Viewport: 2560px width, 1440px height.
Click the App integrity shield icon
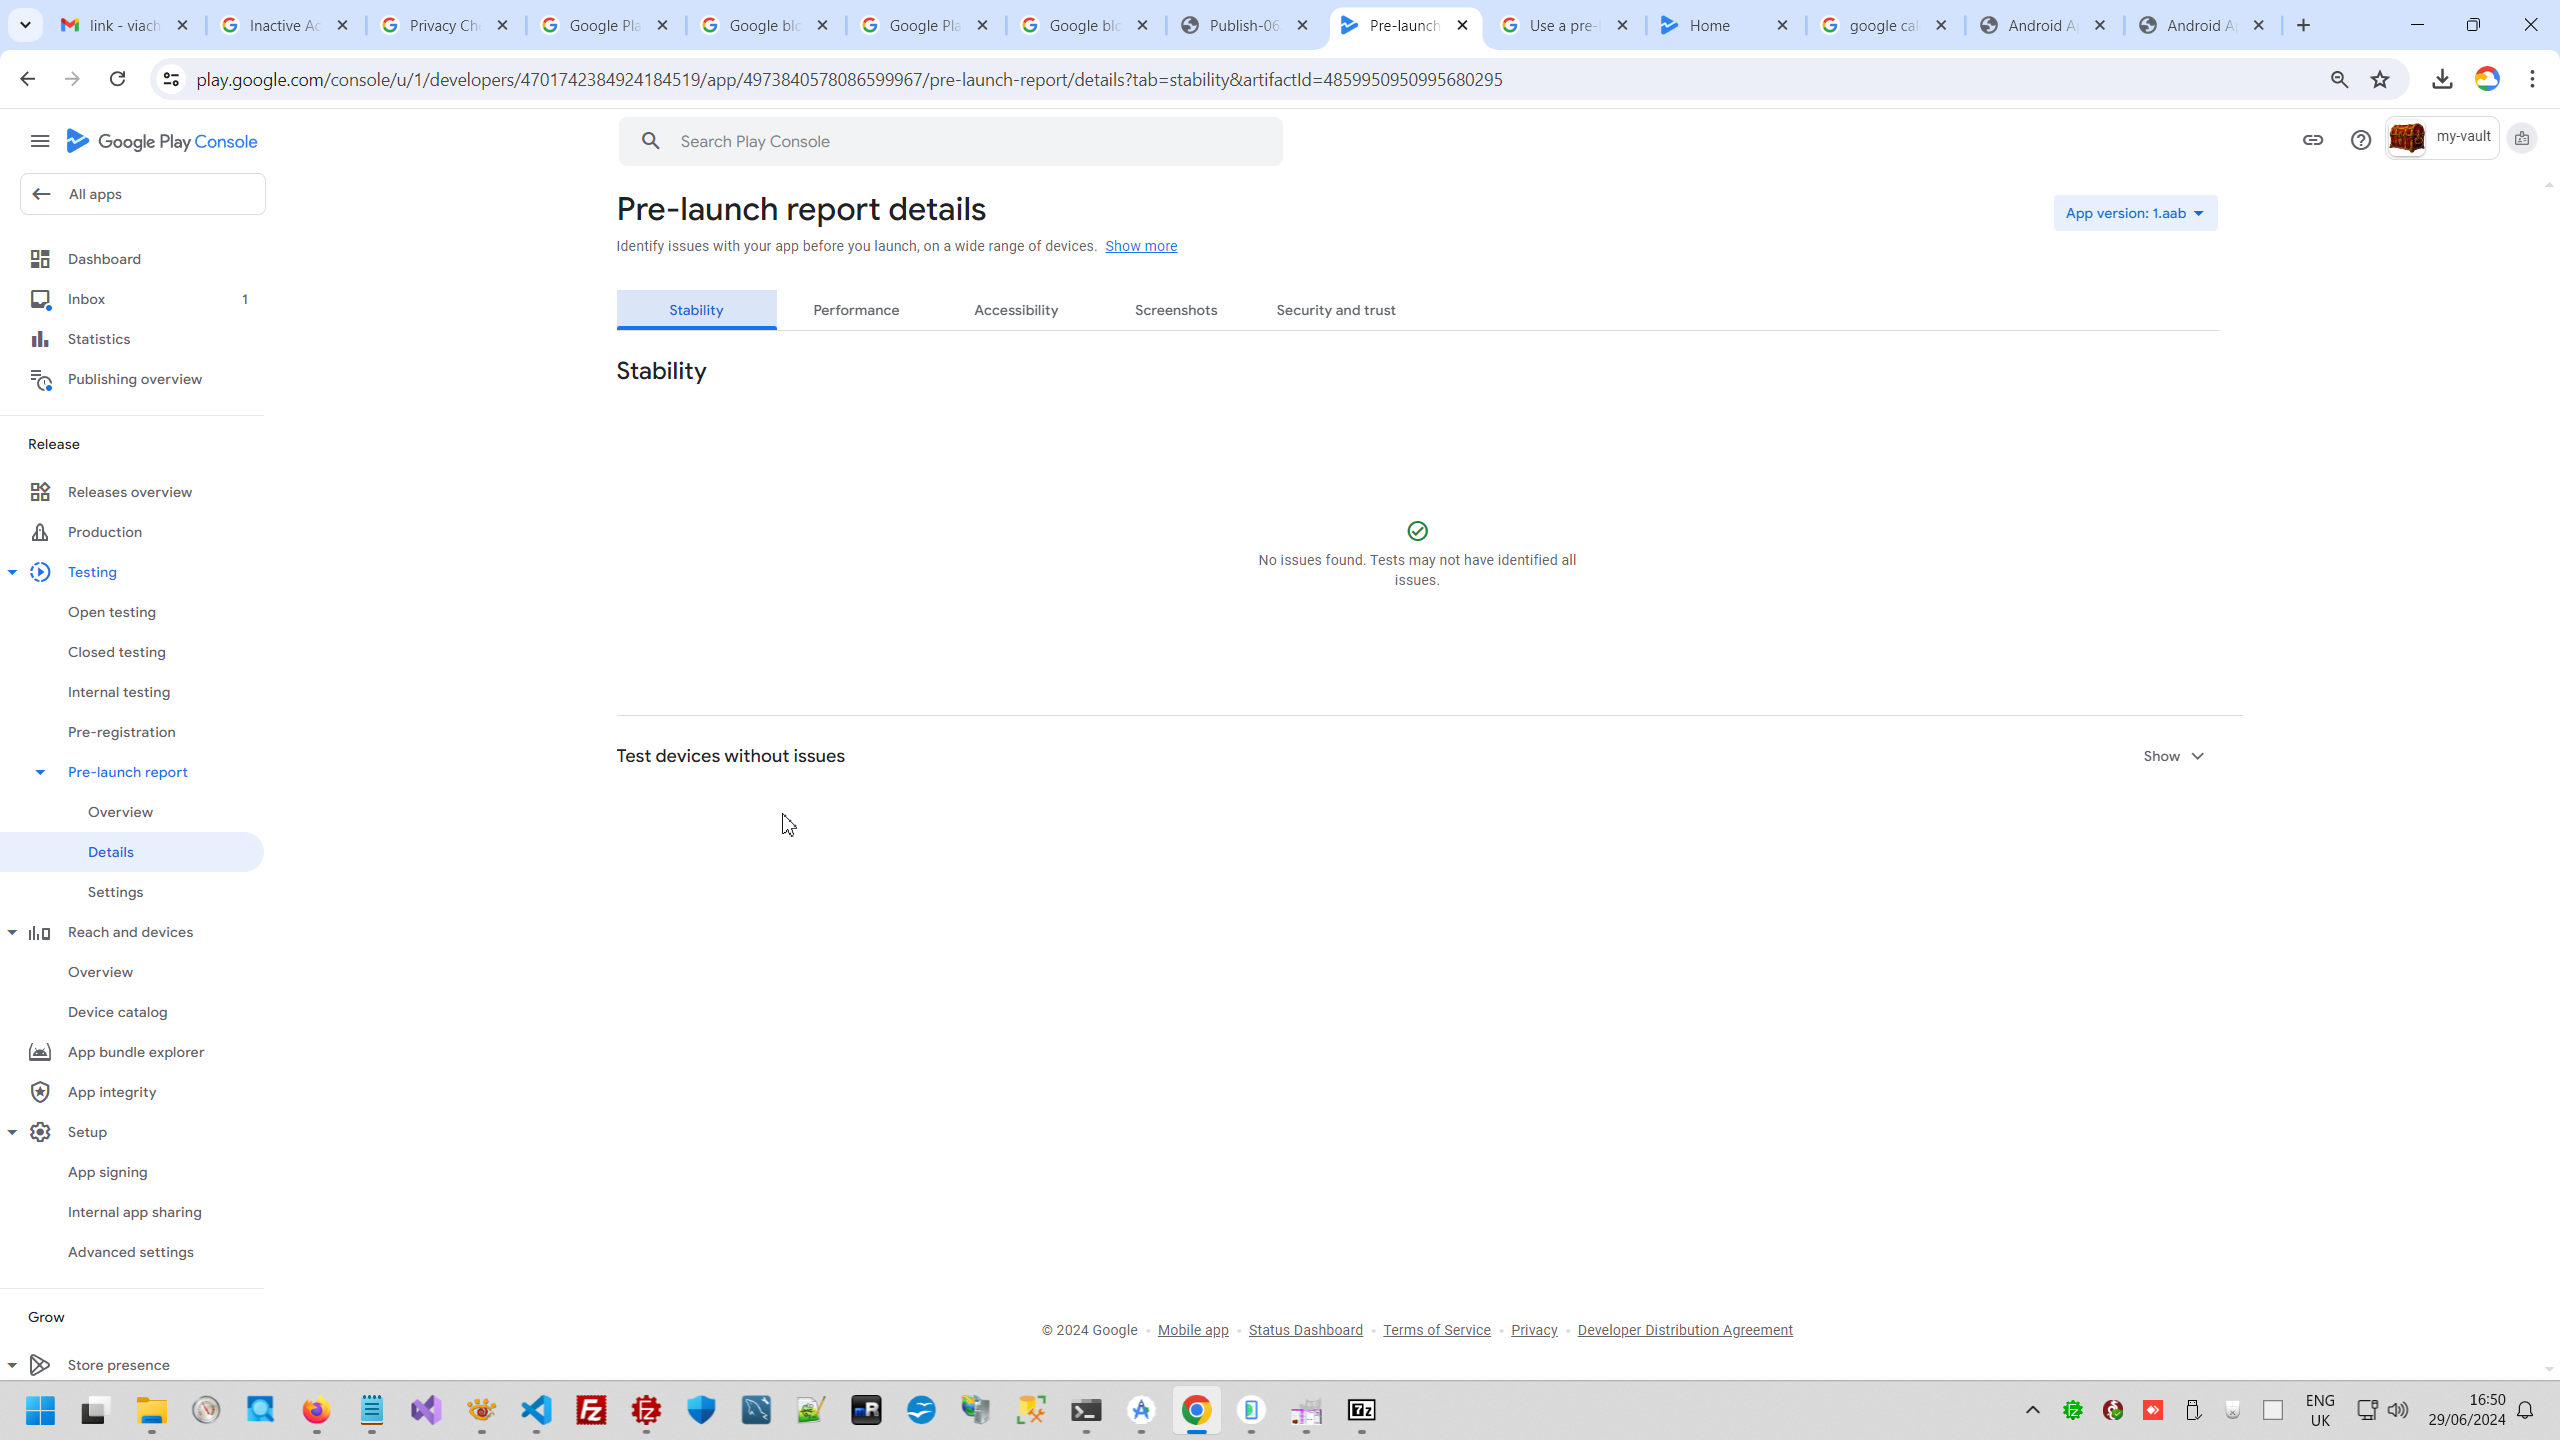pos(40,1092)
